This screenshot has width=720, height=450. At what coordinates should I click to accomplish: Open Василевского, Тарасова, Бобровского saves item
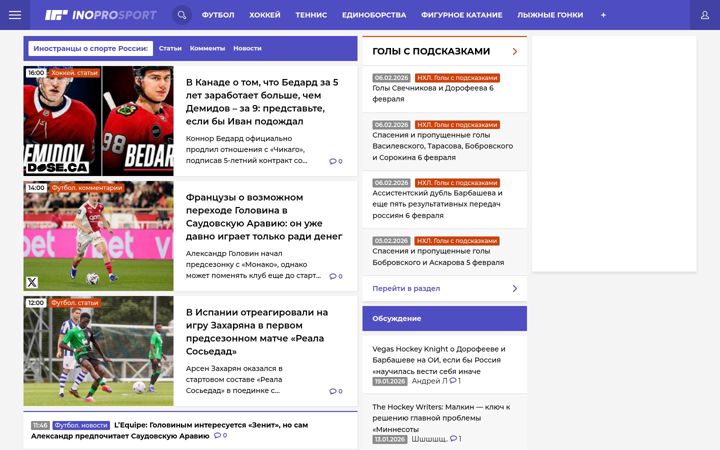pos(443,146)
